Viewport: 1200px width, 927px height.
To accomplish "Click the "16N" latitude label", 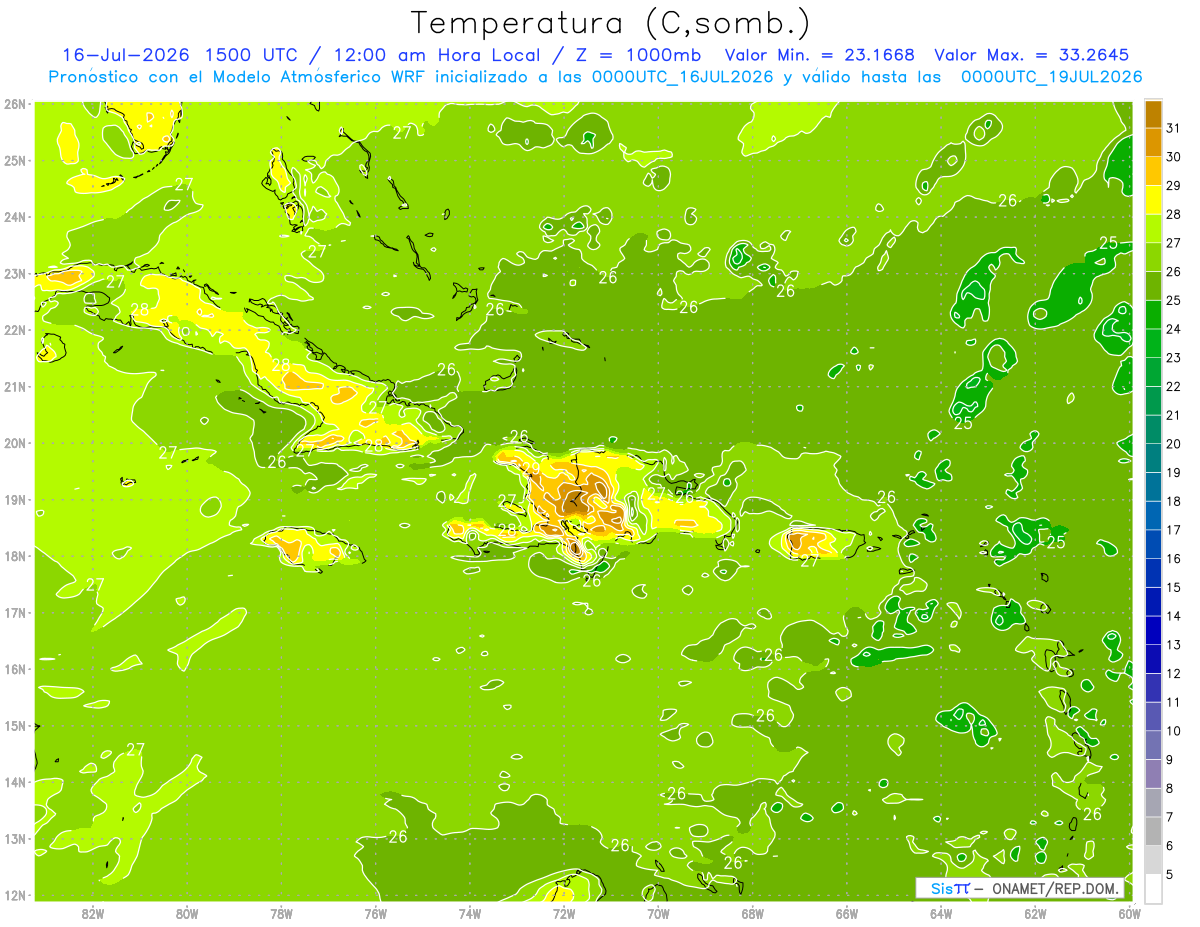I will point(14,669).
